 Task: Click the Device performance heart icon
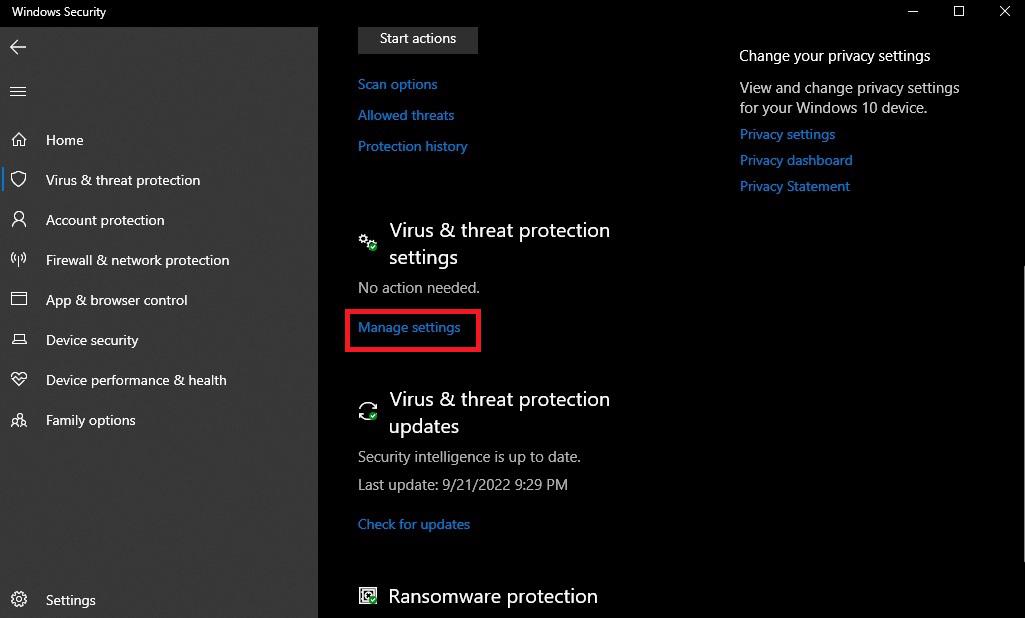[x=19, y=380]
